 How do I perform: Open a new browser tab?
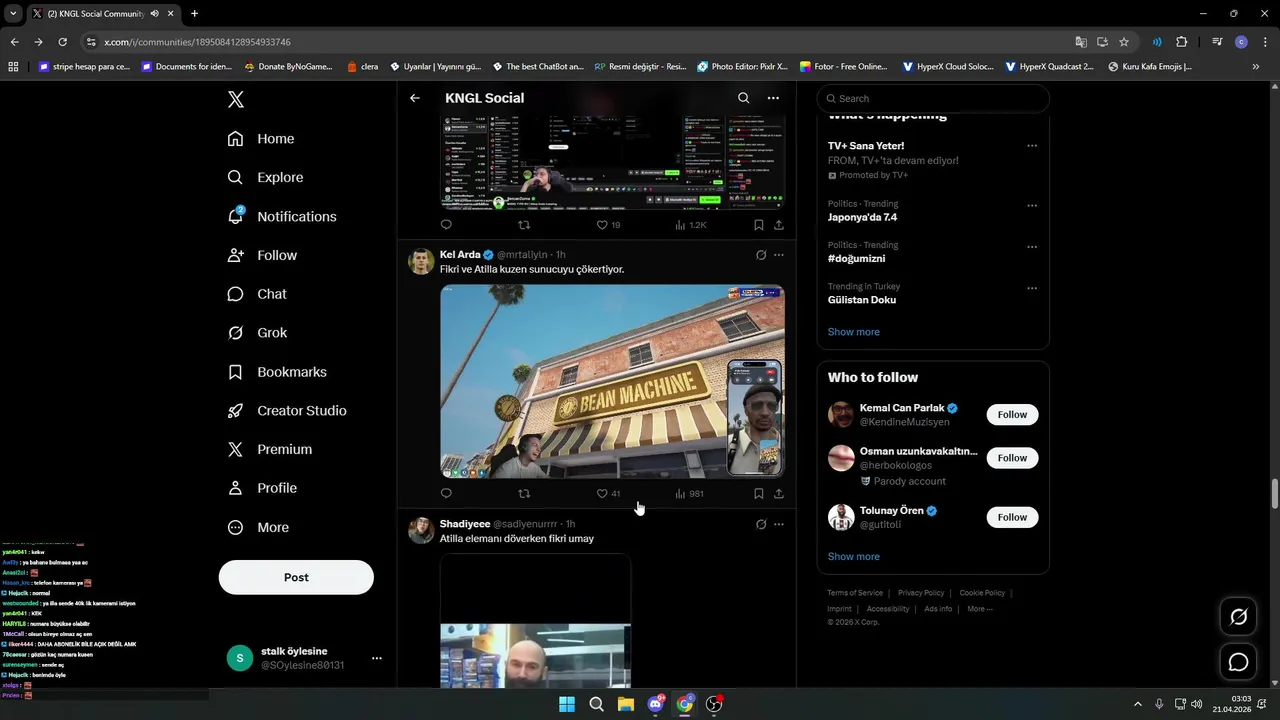[x=194, y=13]
